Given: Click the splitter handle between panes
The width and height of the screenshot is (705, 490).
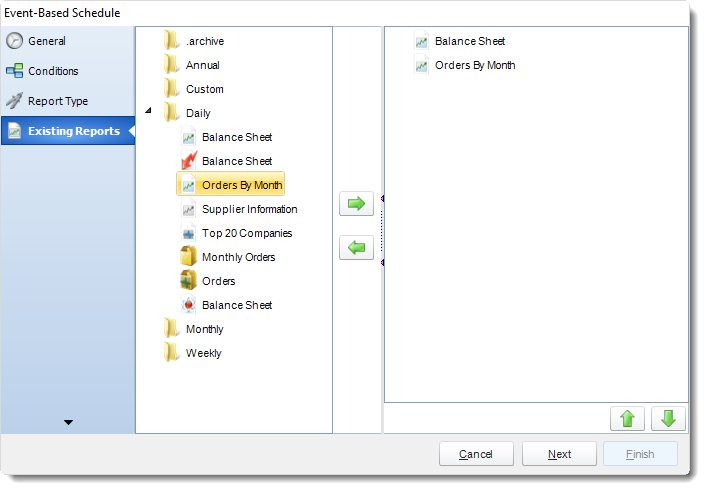Looking at the screenshot, I should [382, 230].
